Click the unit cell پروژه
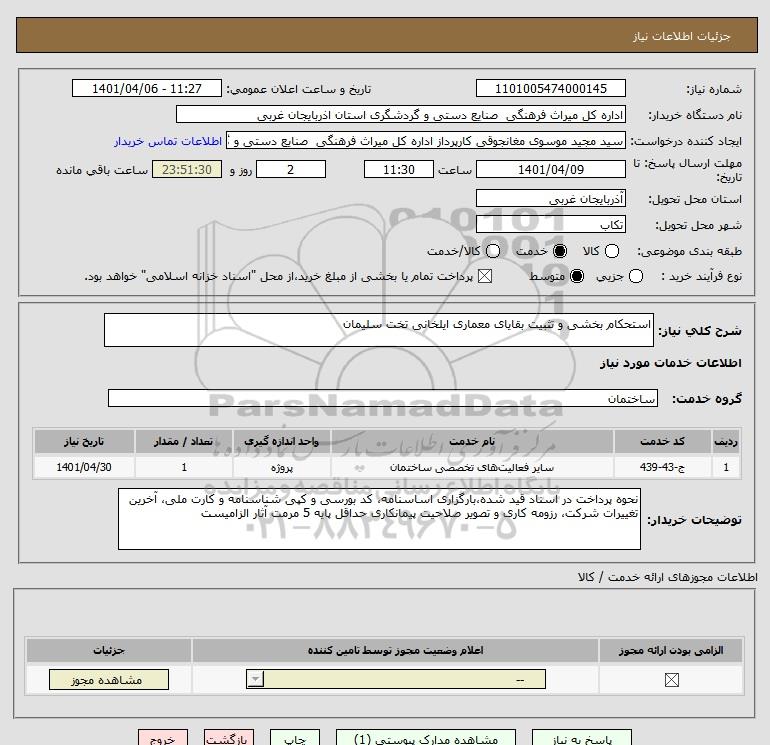 [281, 467]
